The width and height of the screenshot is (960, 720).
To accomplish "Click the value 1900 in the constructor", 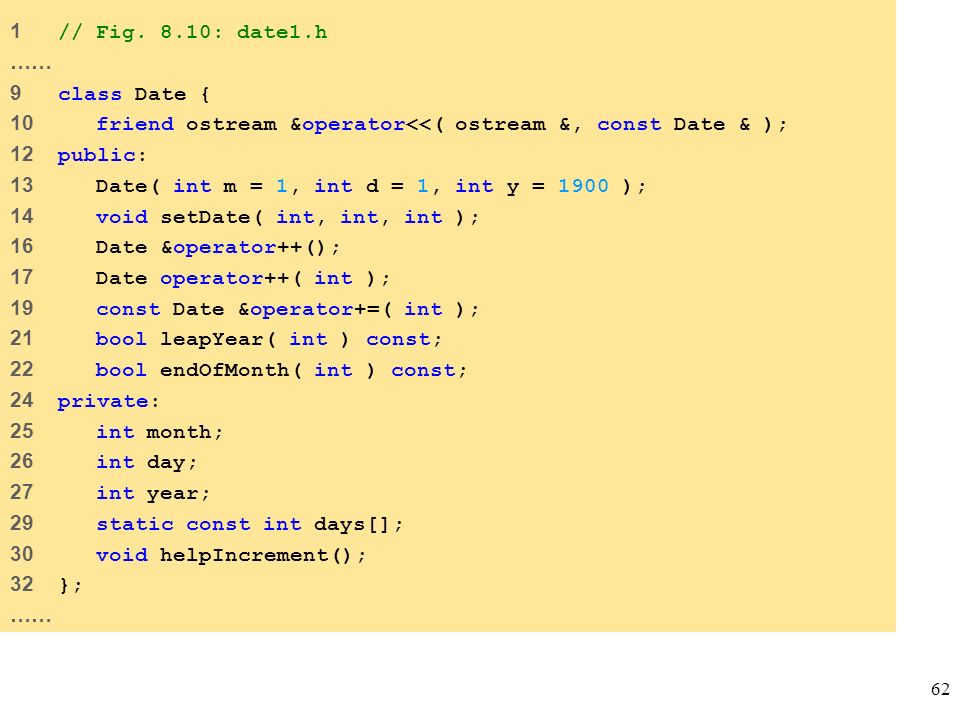I will (583, 186).
